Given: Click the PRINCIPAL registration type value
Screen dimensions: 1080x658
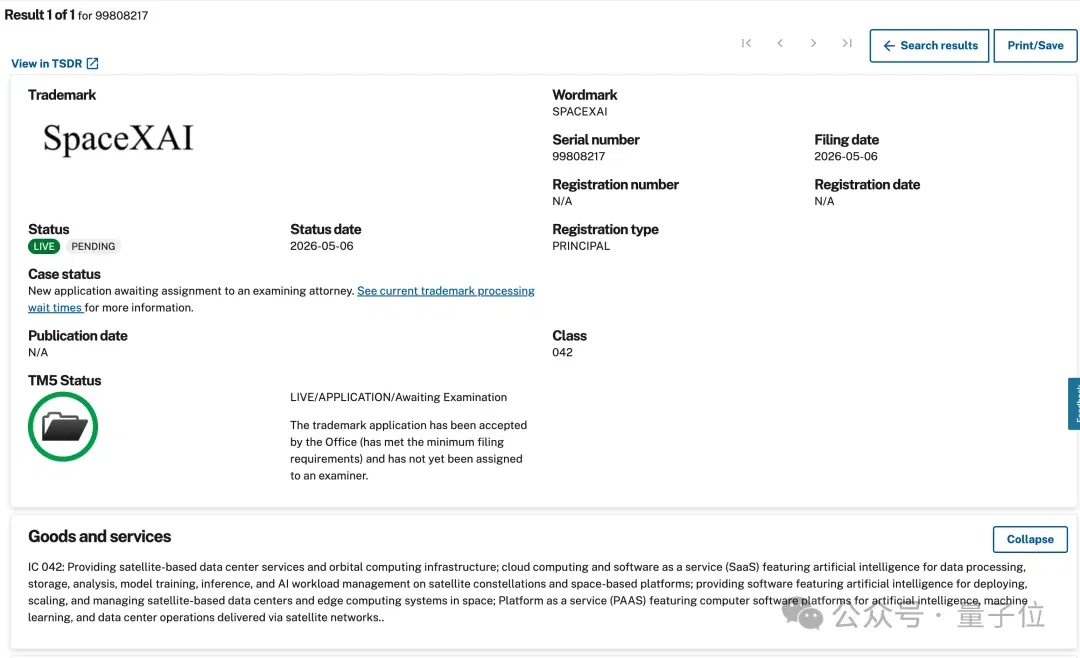Looking at the screenshot, I should click(581, 246).
